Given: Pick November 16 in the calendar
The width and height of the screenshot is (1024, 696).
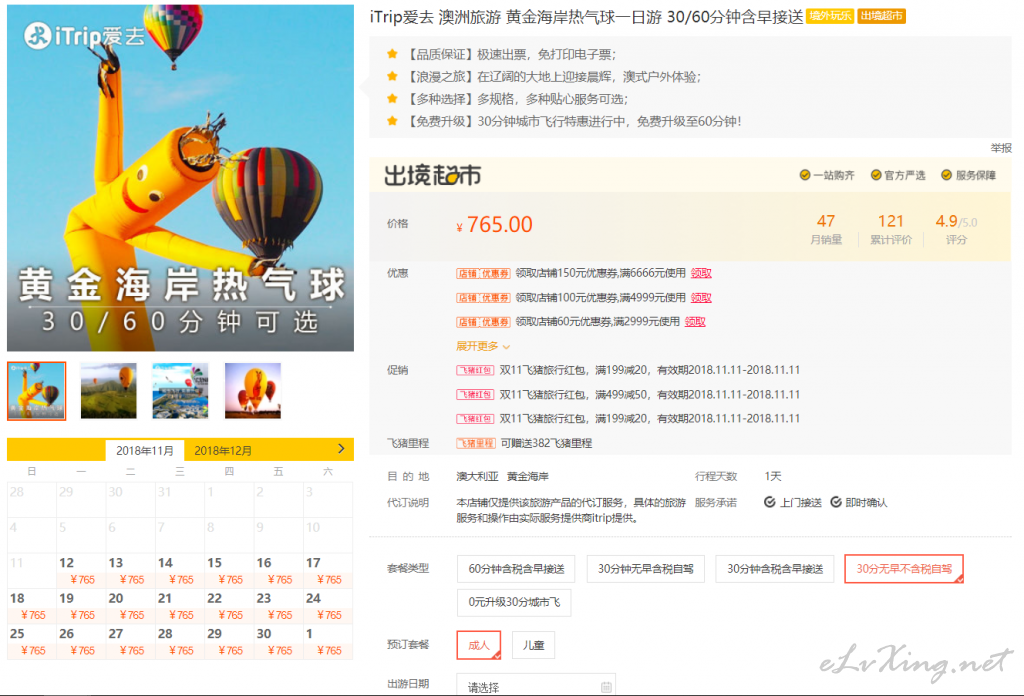Looking at the screenshot, I should tap(279, 571).
